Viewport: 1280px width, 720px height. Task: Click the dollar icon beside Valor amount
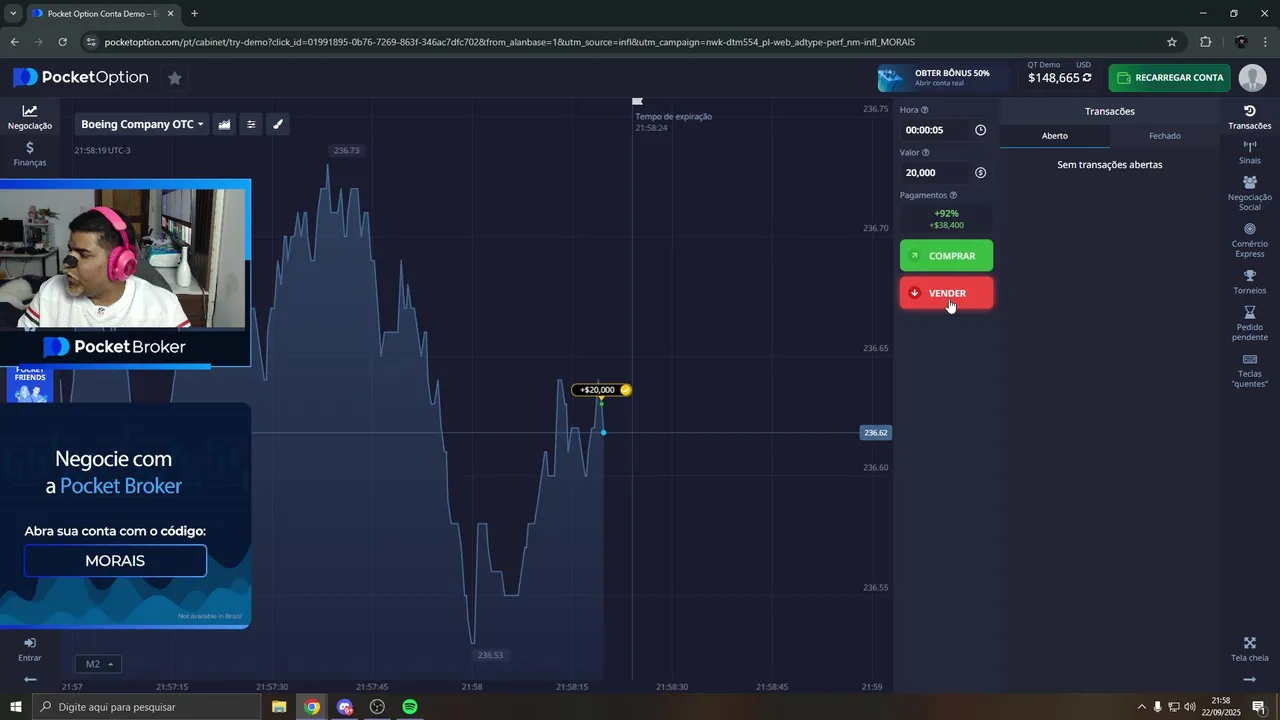(x=980, y=173)
